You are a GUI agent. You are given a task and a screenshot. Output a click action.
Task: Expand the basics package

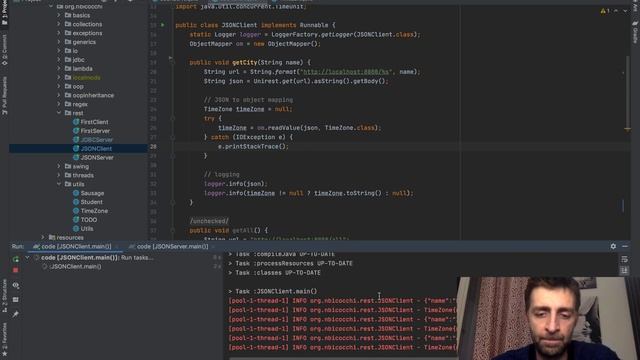tap(59, 16)
